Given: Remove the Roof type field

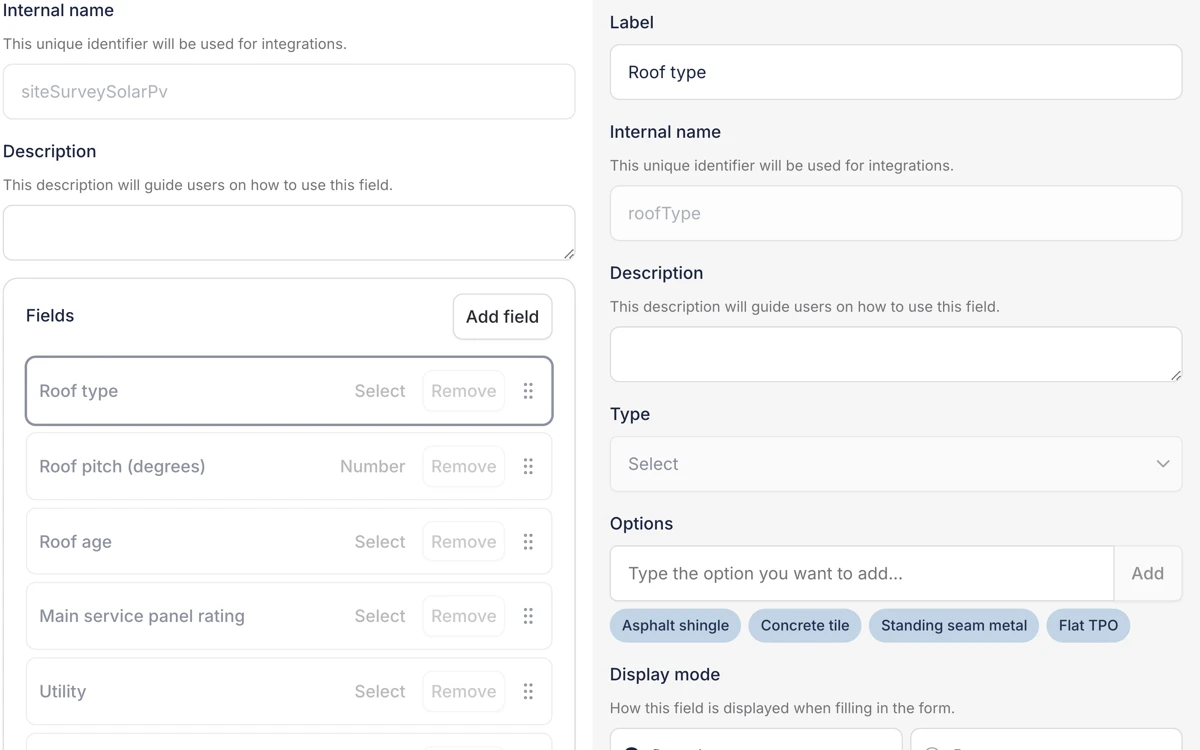Looking at the screenshot, I should tap(464, 391).
